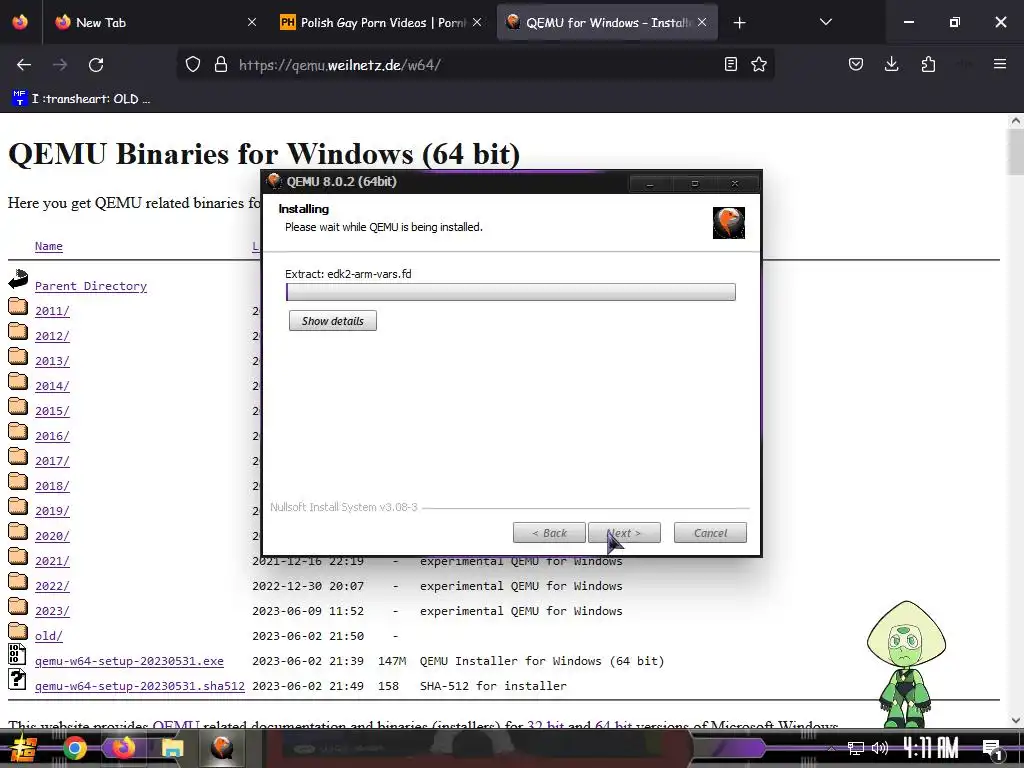Open qemu-w64-setup-20230531.sha512 file link
This screenshot has height=768, width=1024.
(x=140, y=686)
